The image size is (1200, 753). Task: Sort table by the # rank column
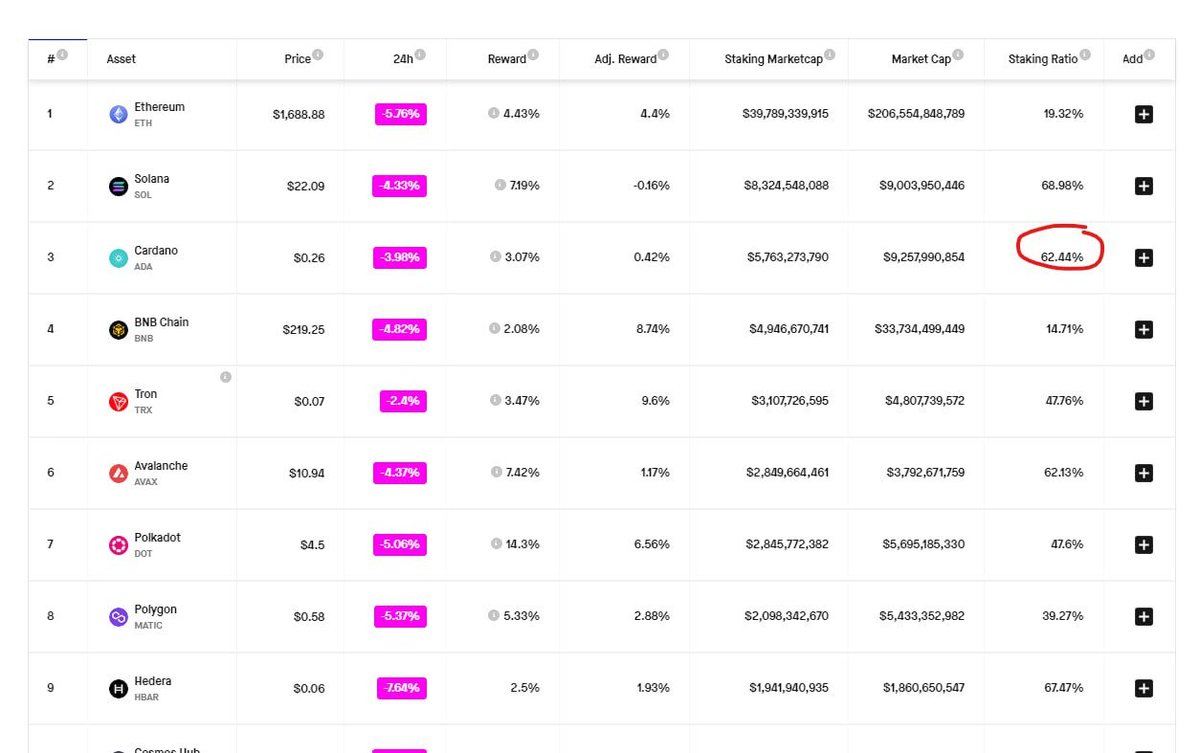(x=51, y=59)
